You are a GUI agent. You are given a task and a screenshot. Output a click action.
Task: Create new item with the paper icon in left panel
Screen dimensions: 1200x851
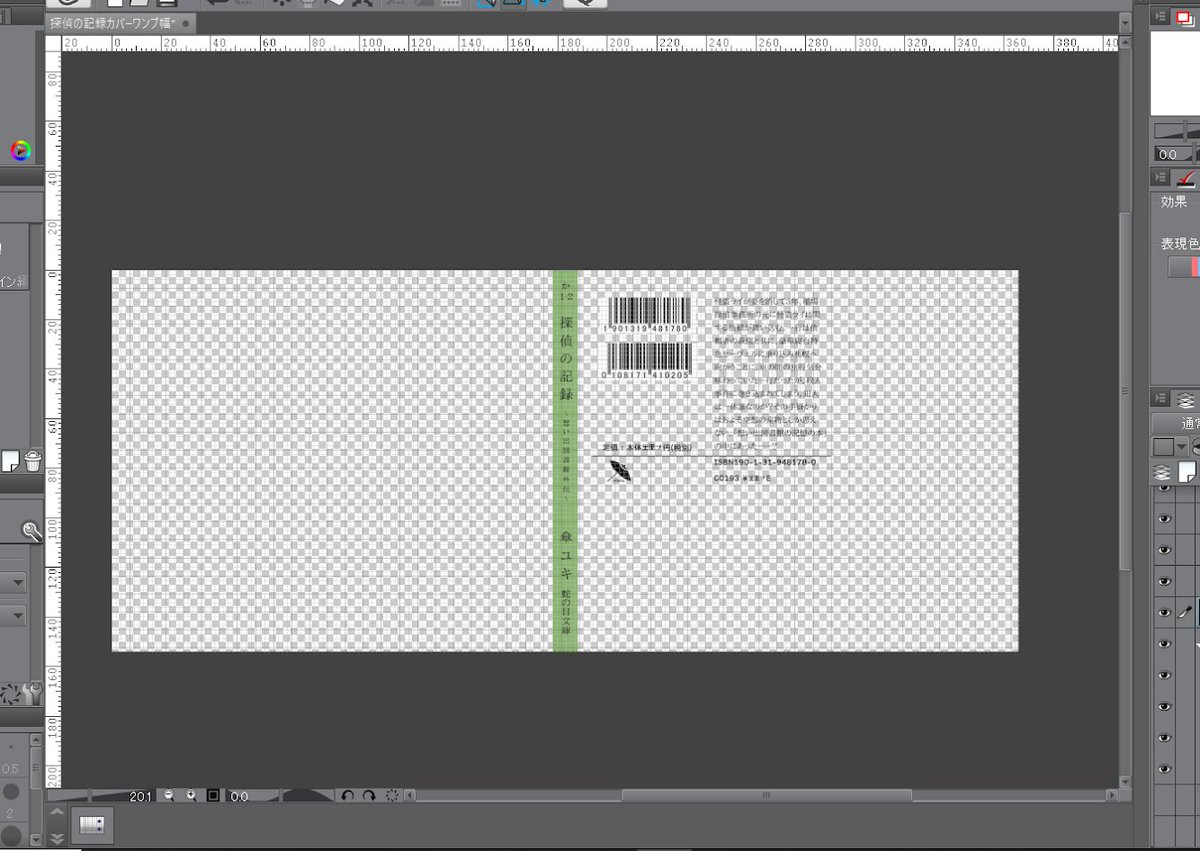[x=11, y=461]
